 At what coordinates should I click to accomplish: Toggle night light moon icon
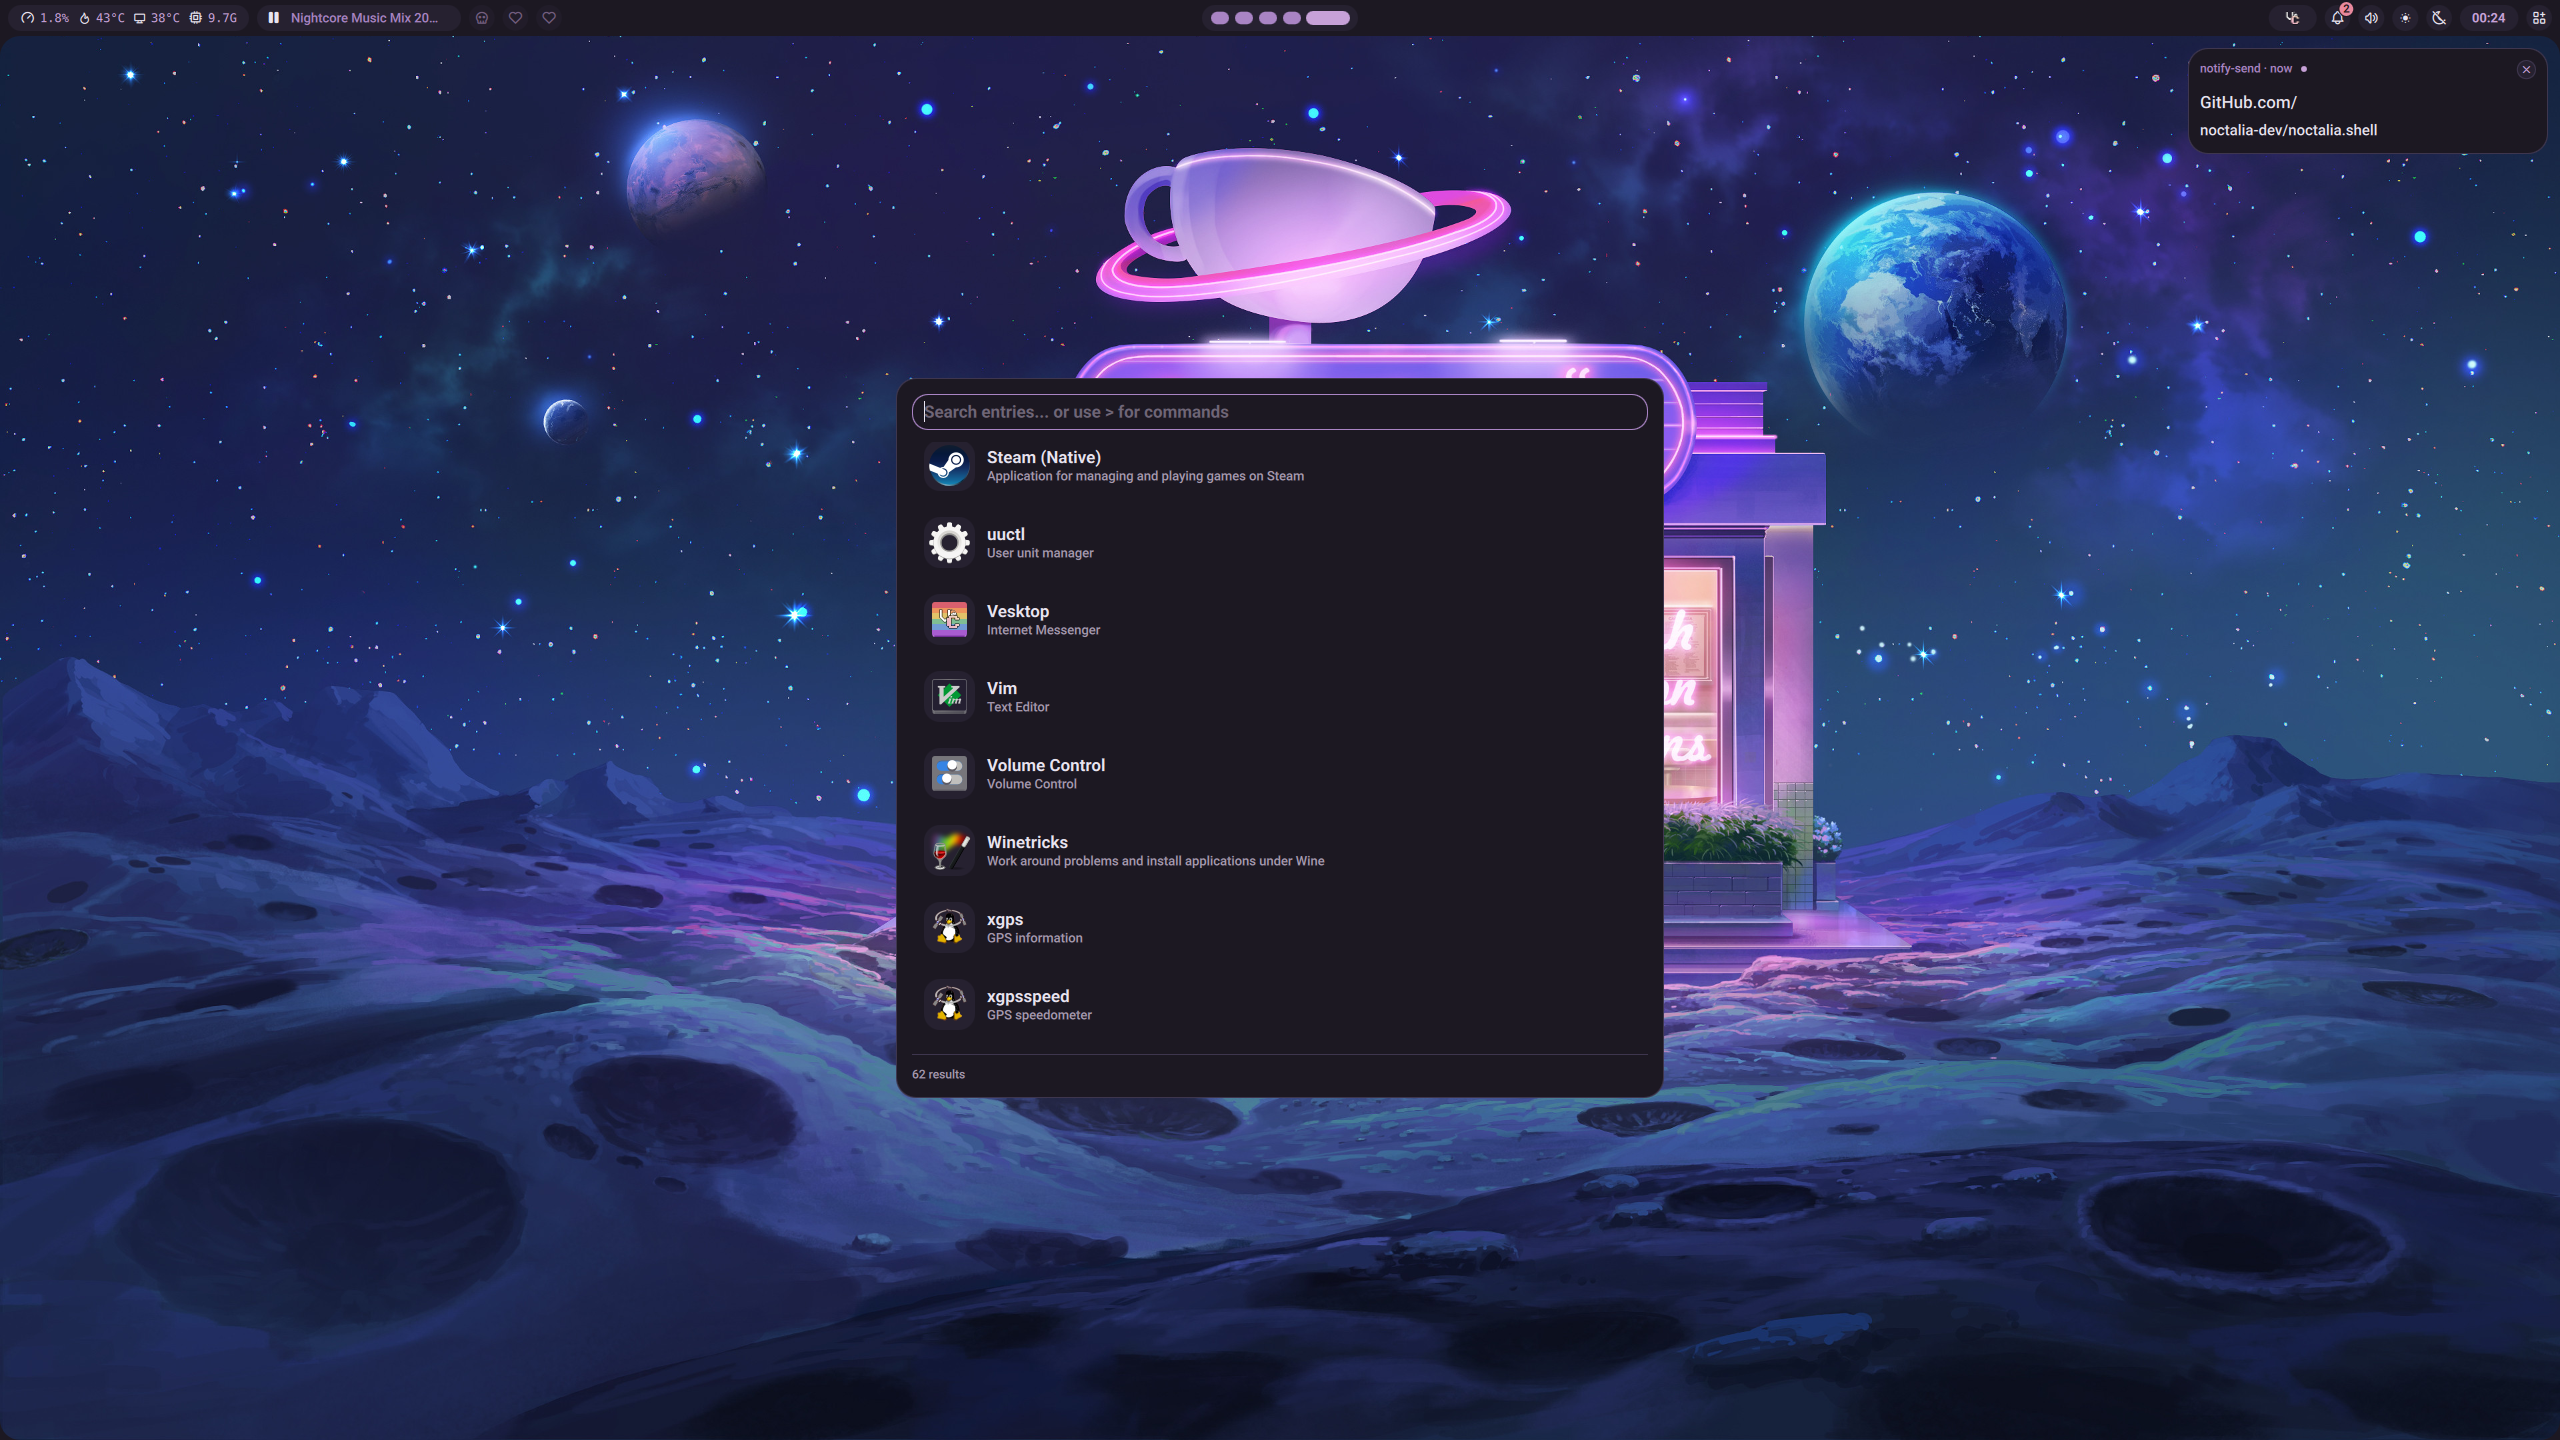pos(2439,18)
